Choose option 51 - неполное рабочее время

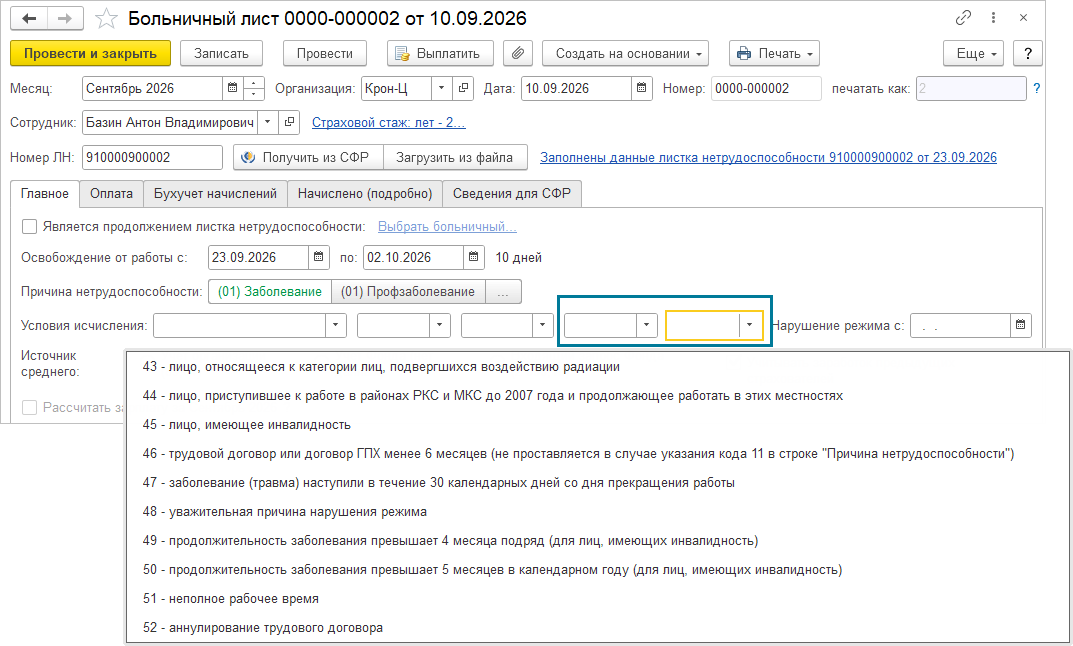pos(597,599)
